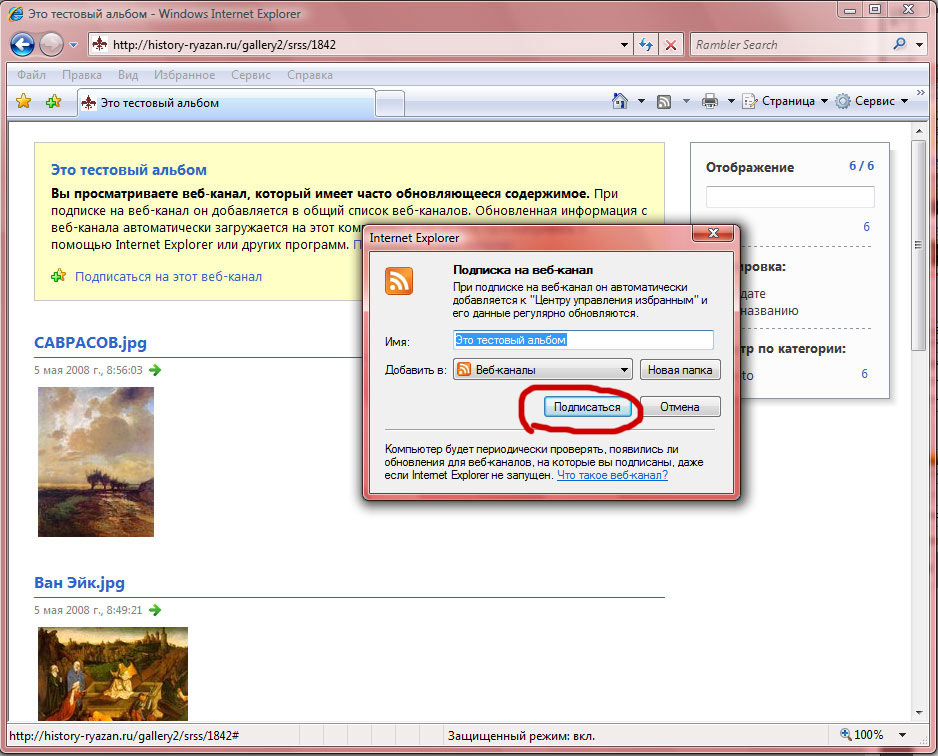Image resolution: width=938 pixels, height=756 pixels.
Task: Open the Справка menu
Action: [x=310, y=75]
